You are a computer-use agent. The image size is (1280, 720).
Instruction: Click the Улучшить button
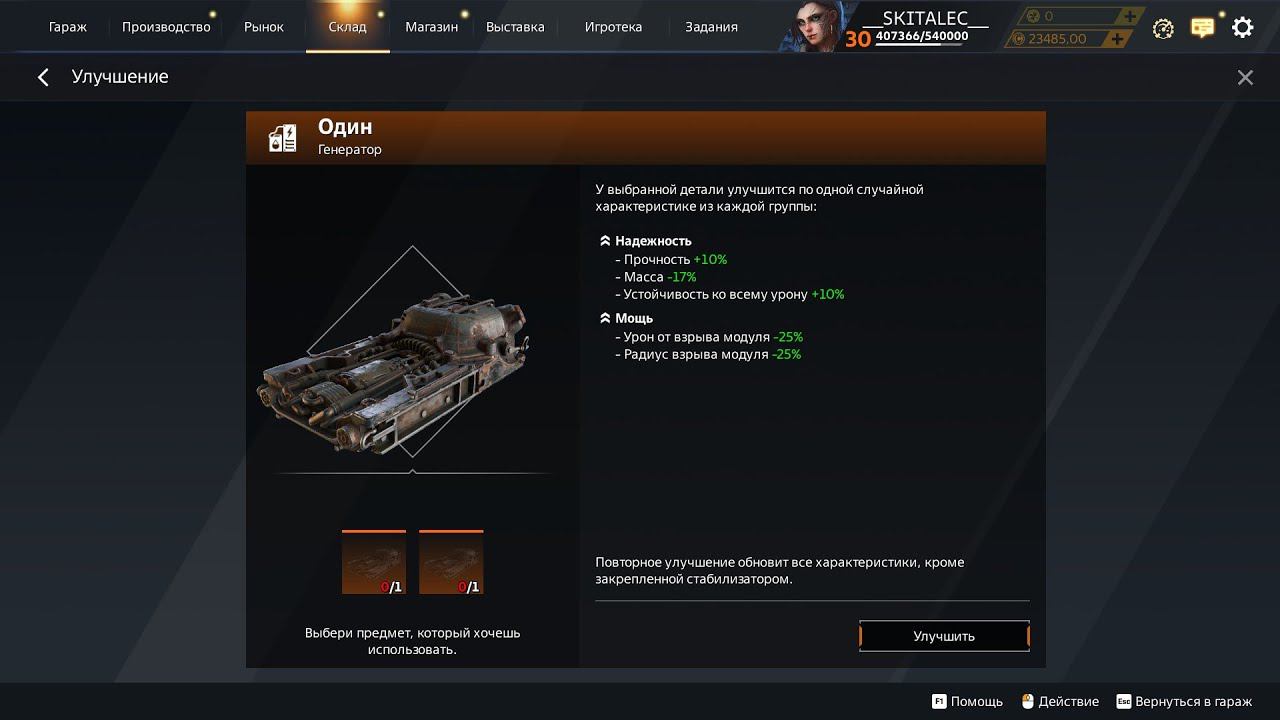[944, 636]
